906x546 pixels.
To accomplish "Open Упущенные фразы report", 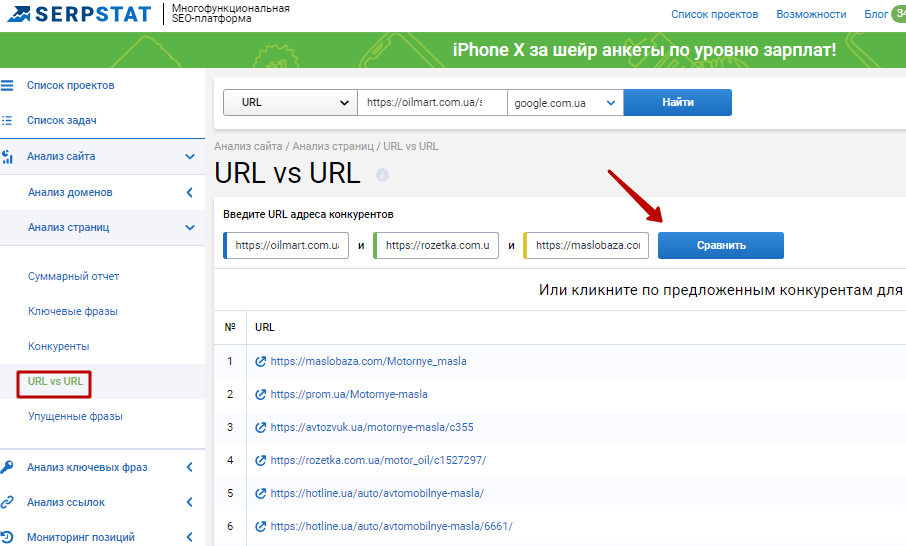I will click(75, 416).
